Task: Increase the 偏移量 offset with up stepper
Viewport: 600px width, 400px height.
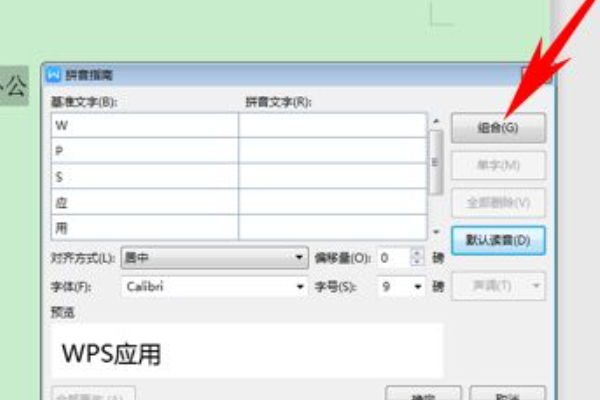Action: point(417,253)
